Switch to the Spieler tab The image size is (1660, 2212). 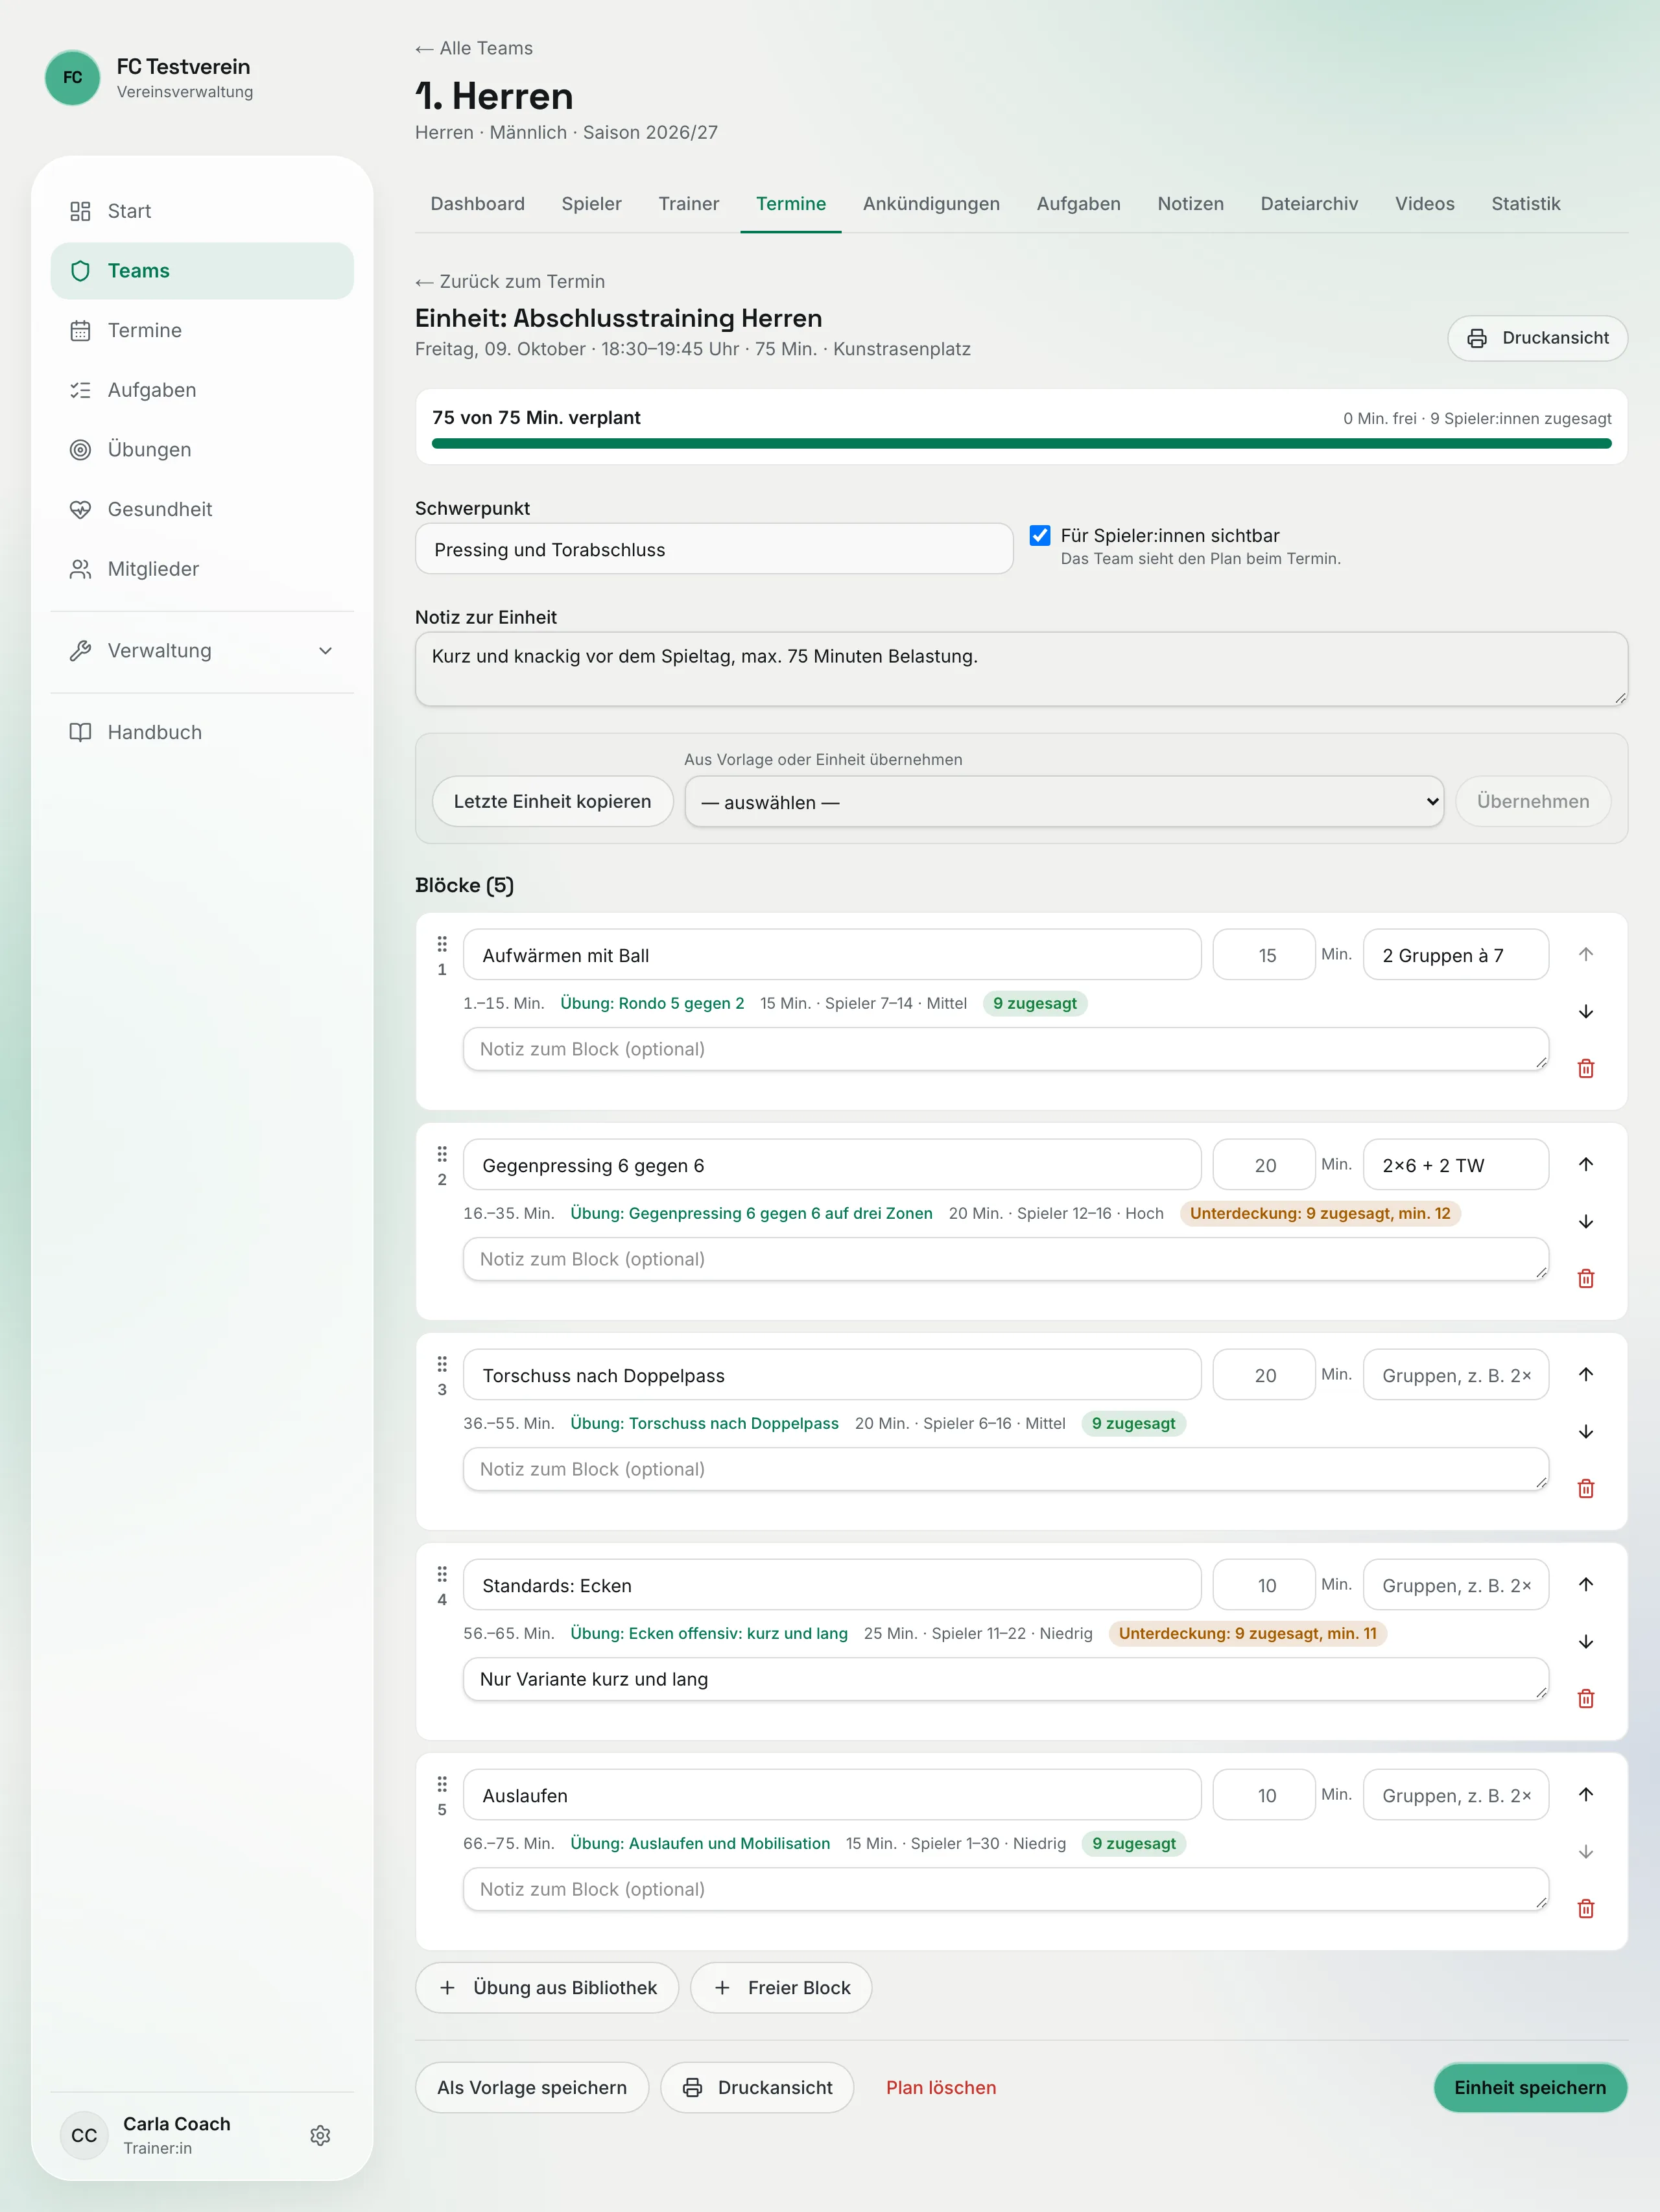point(591,204)
